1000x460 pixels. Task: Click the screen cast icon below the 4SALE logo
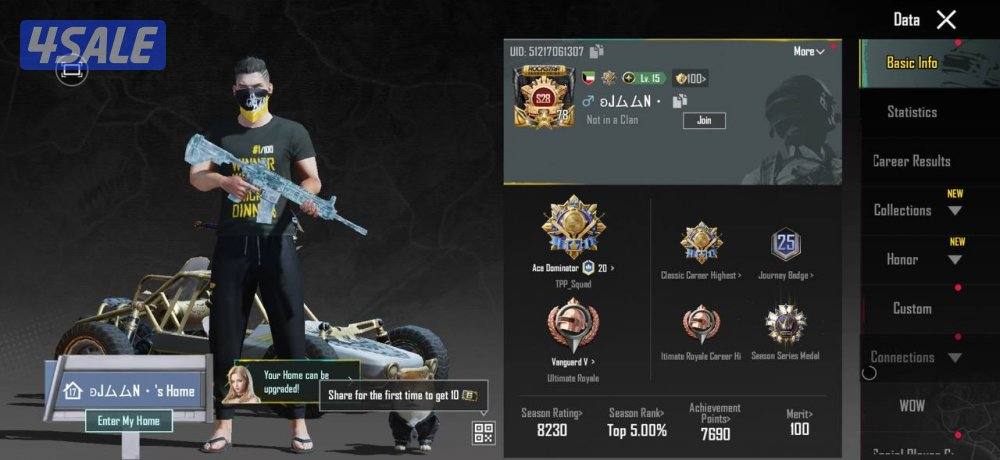(71, 69)
